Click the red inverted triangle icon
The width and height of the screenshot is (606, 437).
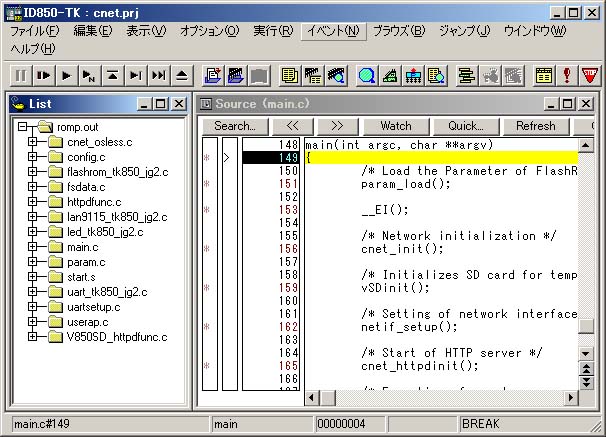(x=589, y=75)
